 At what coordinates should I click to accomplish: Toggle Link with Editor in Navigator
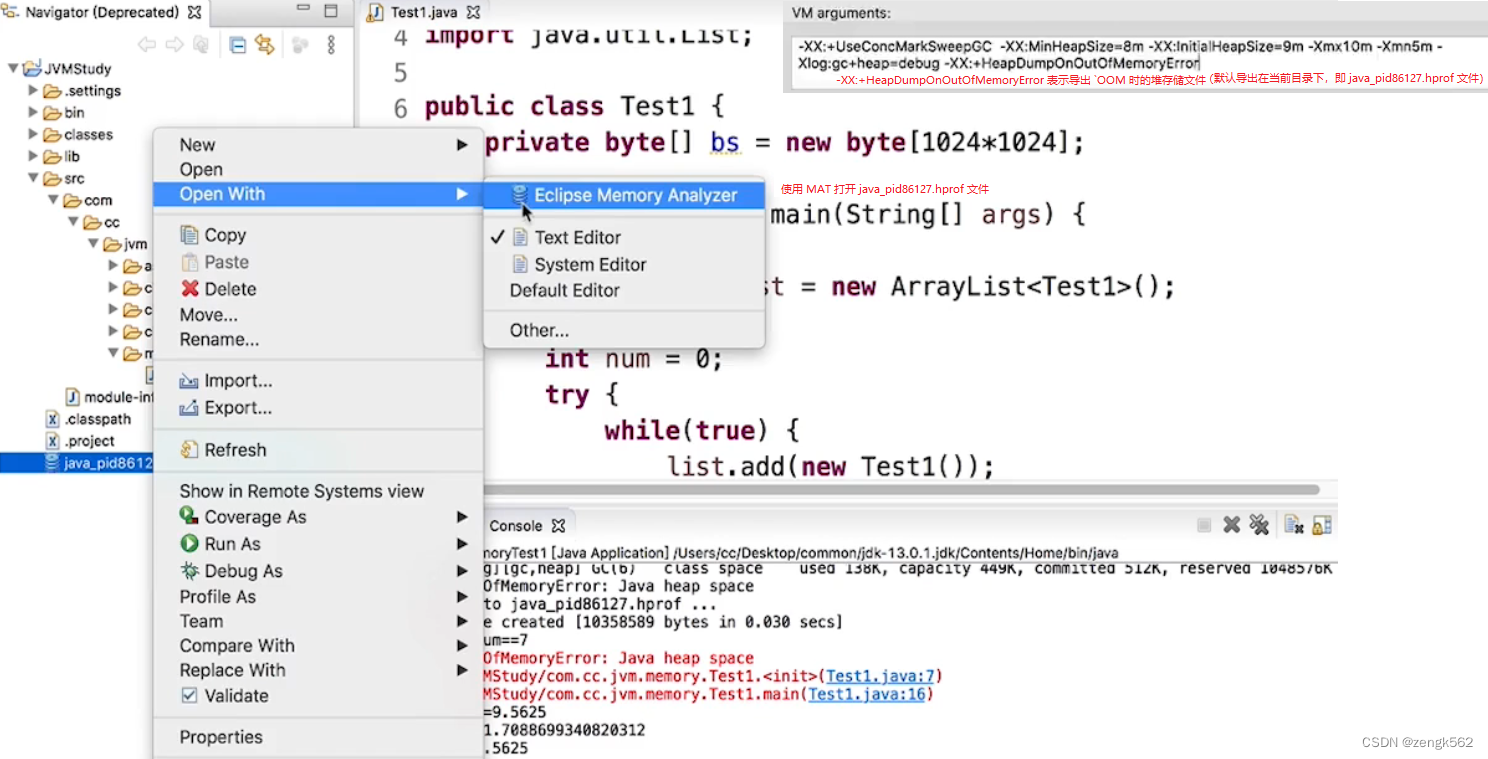point(264,44)
